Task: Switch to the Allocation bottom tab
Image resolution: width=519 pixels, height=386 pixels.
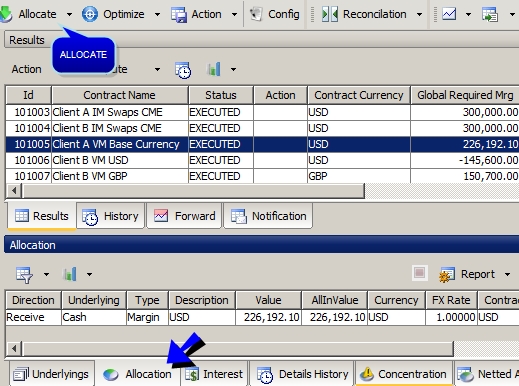Action: [x=137, y=374]
